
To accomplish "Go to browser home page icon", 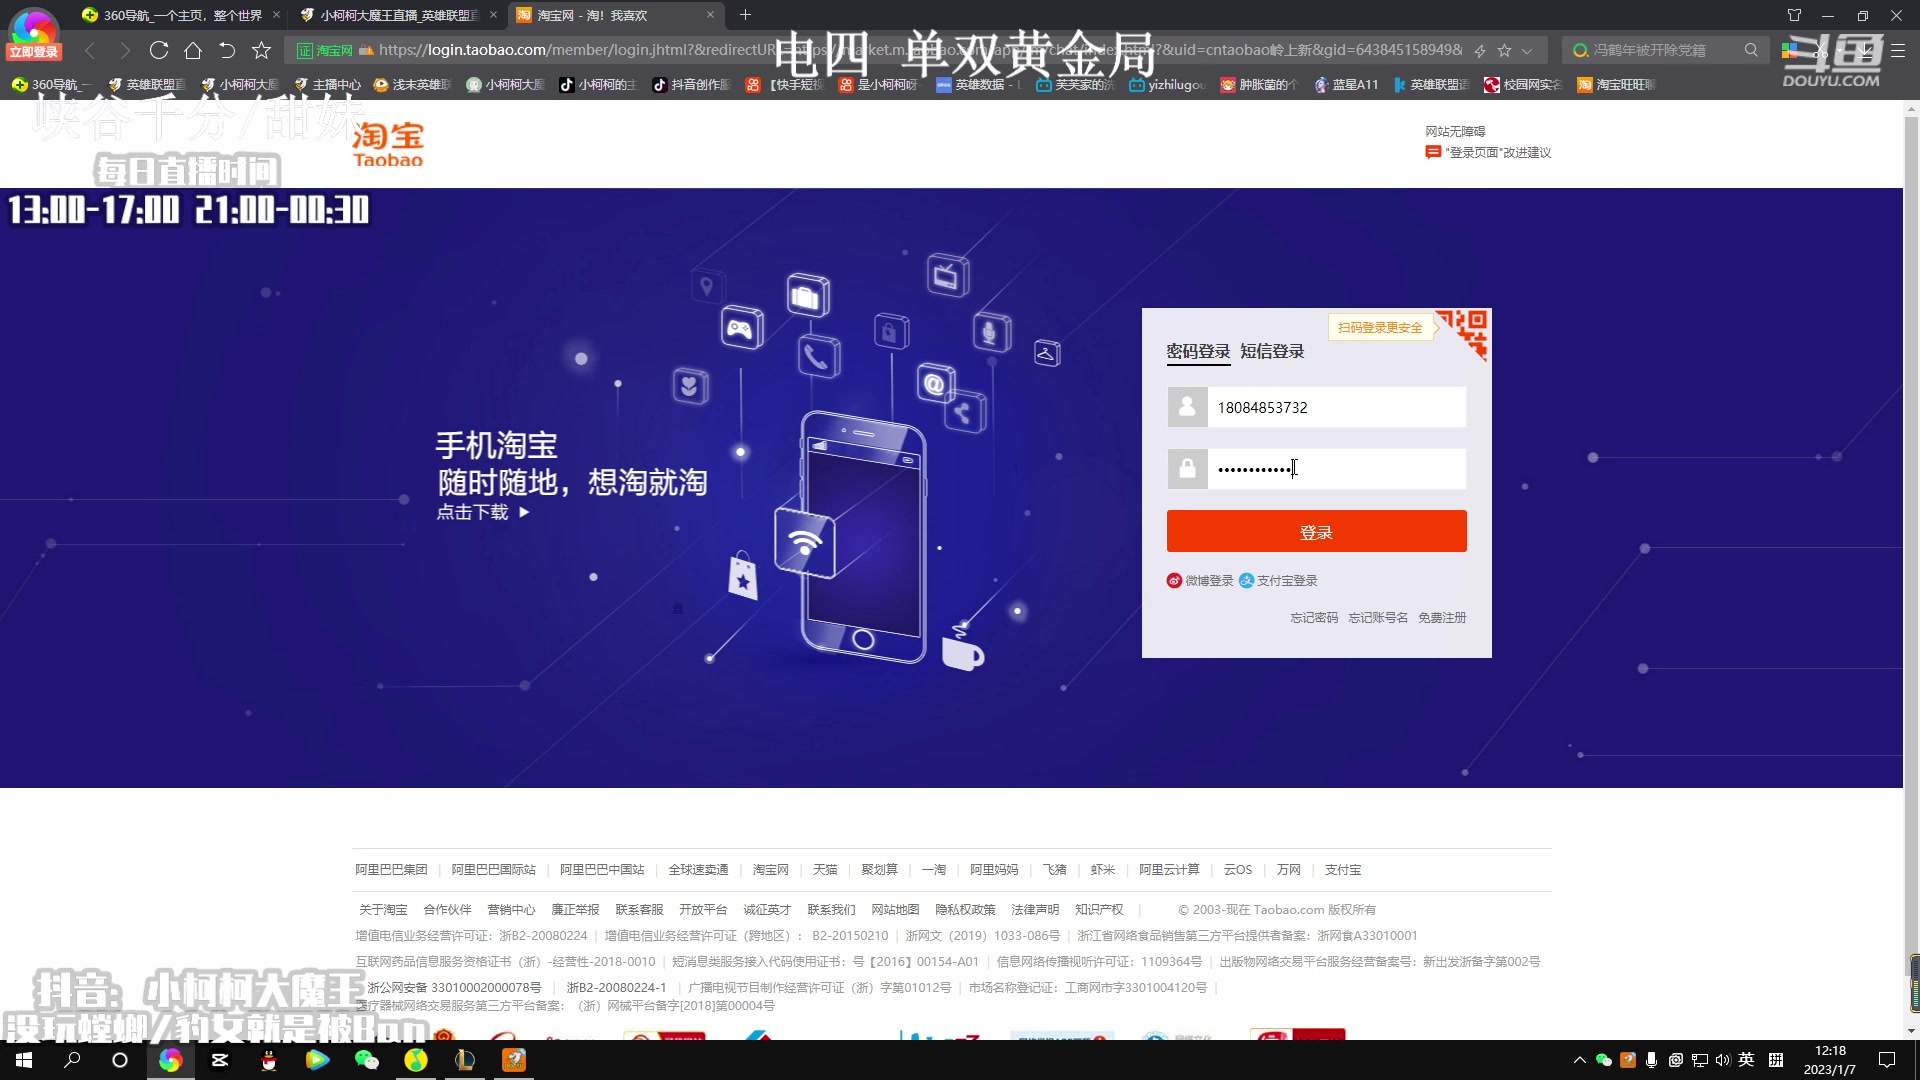I will coord(193,50).
